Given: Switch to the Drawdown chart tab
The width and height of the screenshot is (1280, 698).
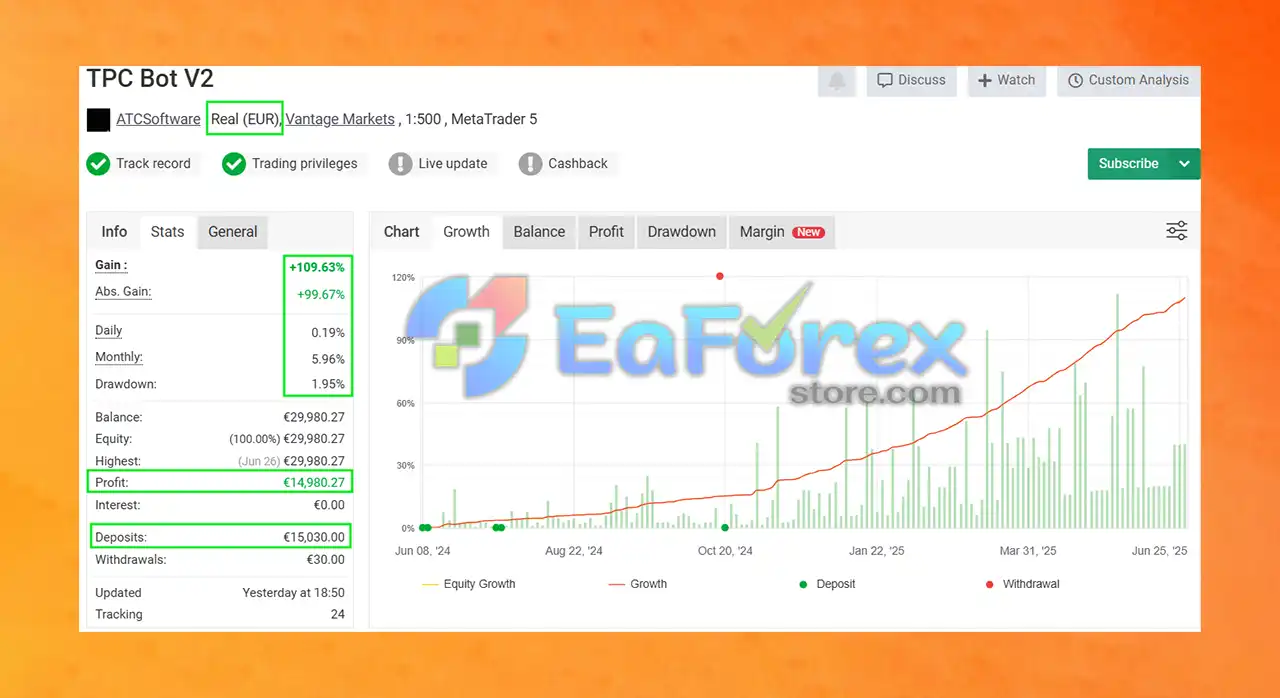Looking at the screenshot, I should pyautogui.click(x=682, y=232).
